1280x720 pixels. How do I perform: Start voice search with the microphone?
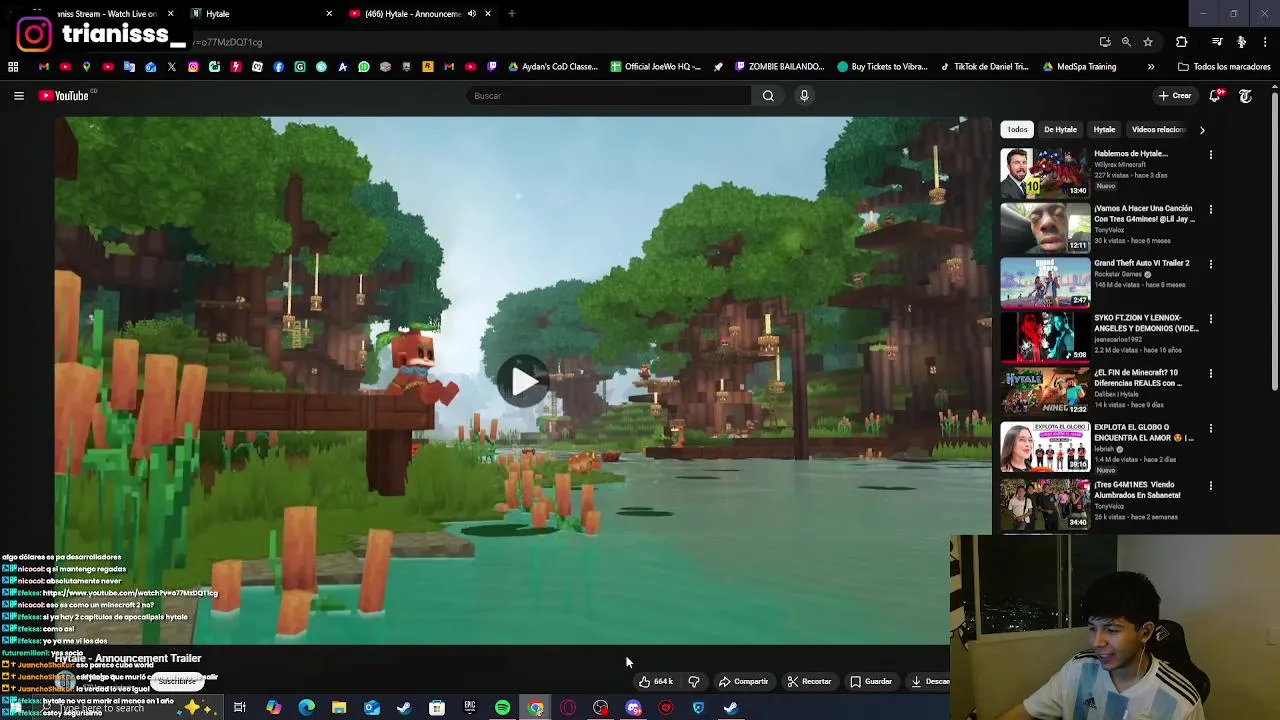click(804, 96)
